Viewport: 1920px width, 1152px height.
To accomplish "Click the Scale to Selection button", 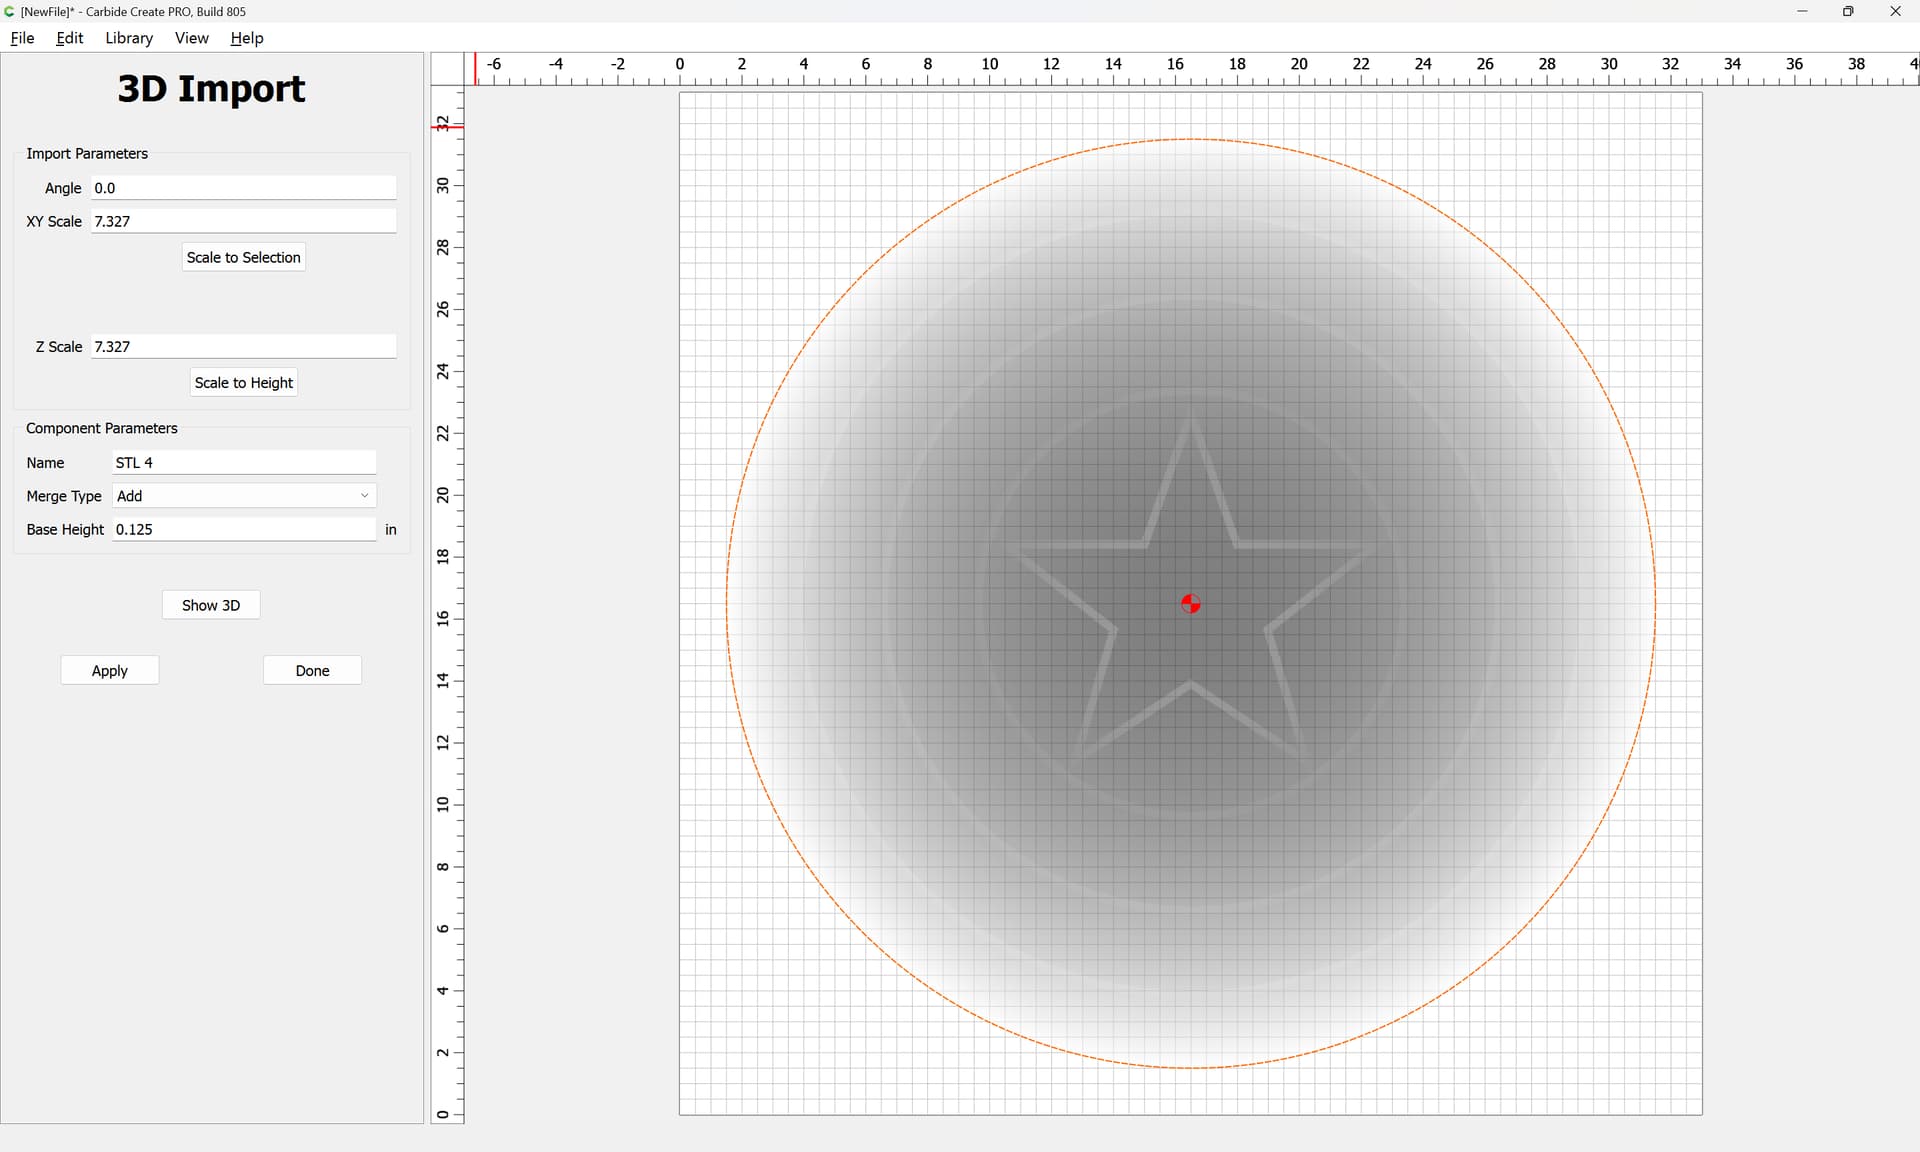I will (x=244, y=257).
